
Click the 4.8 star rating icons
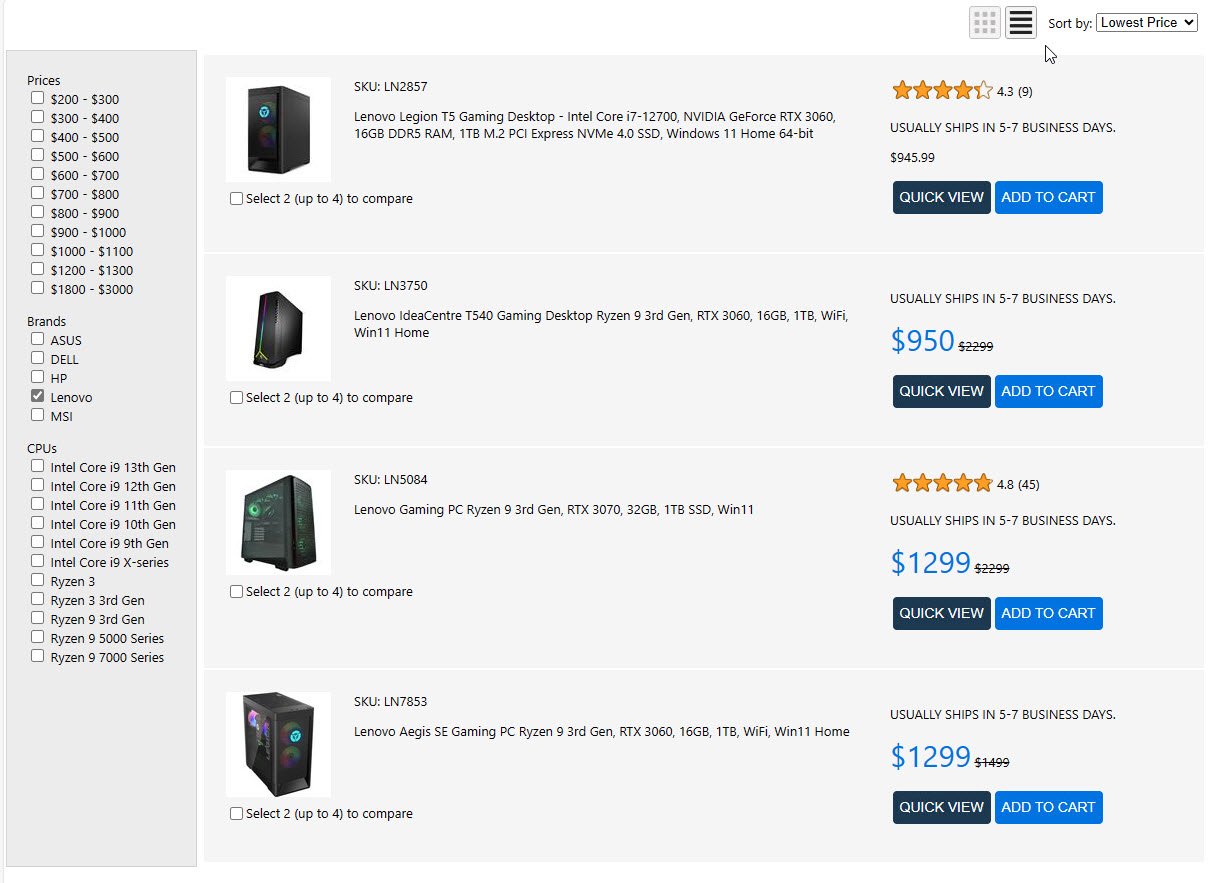(942, 484)
